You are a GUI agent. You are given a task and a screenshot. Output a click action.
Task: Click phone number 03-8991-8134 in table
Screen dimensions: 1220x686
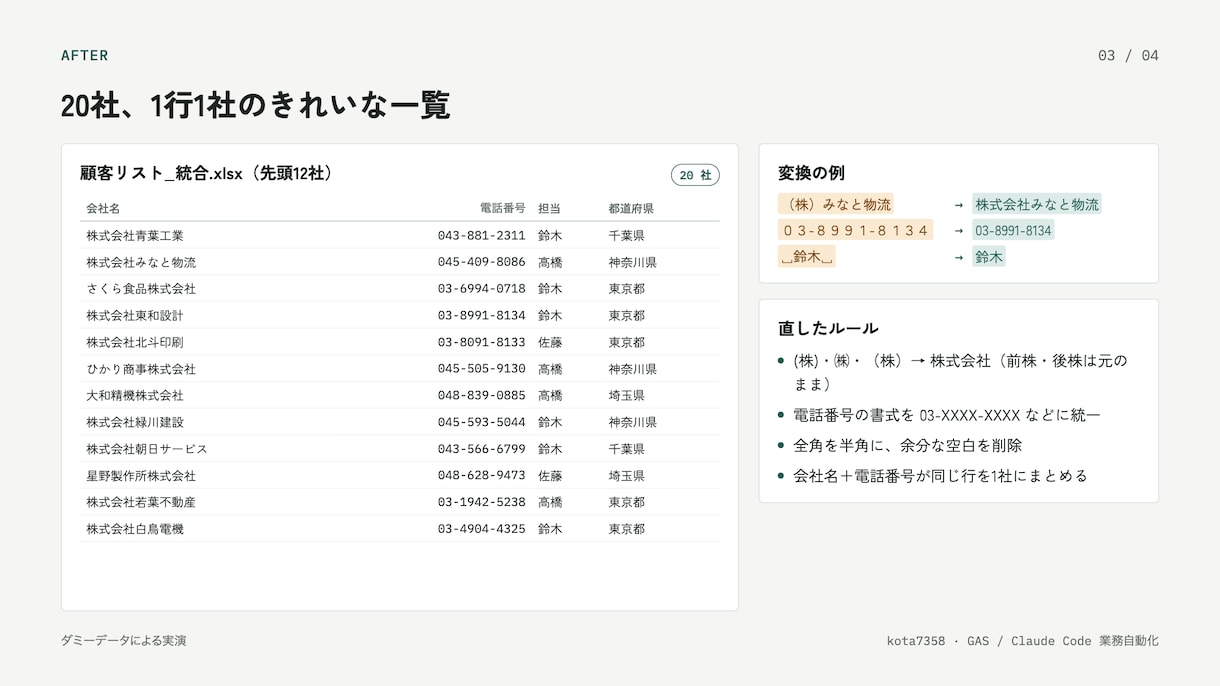click(481, 316)
